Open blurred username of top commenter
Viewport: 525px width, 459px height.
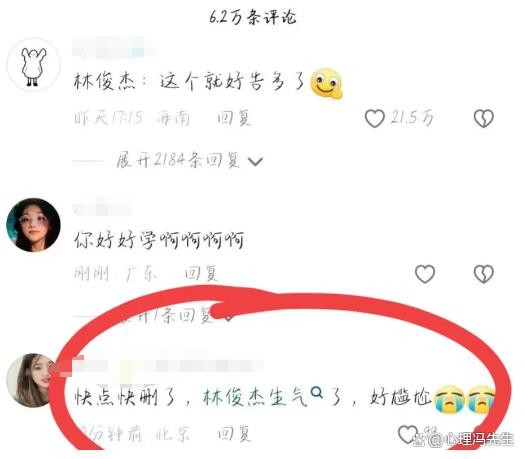pos(114,48)
